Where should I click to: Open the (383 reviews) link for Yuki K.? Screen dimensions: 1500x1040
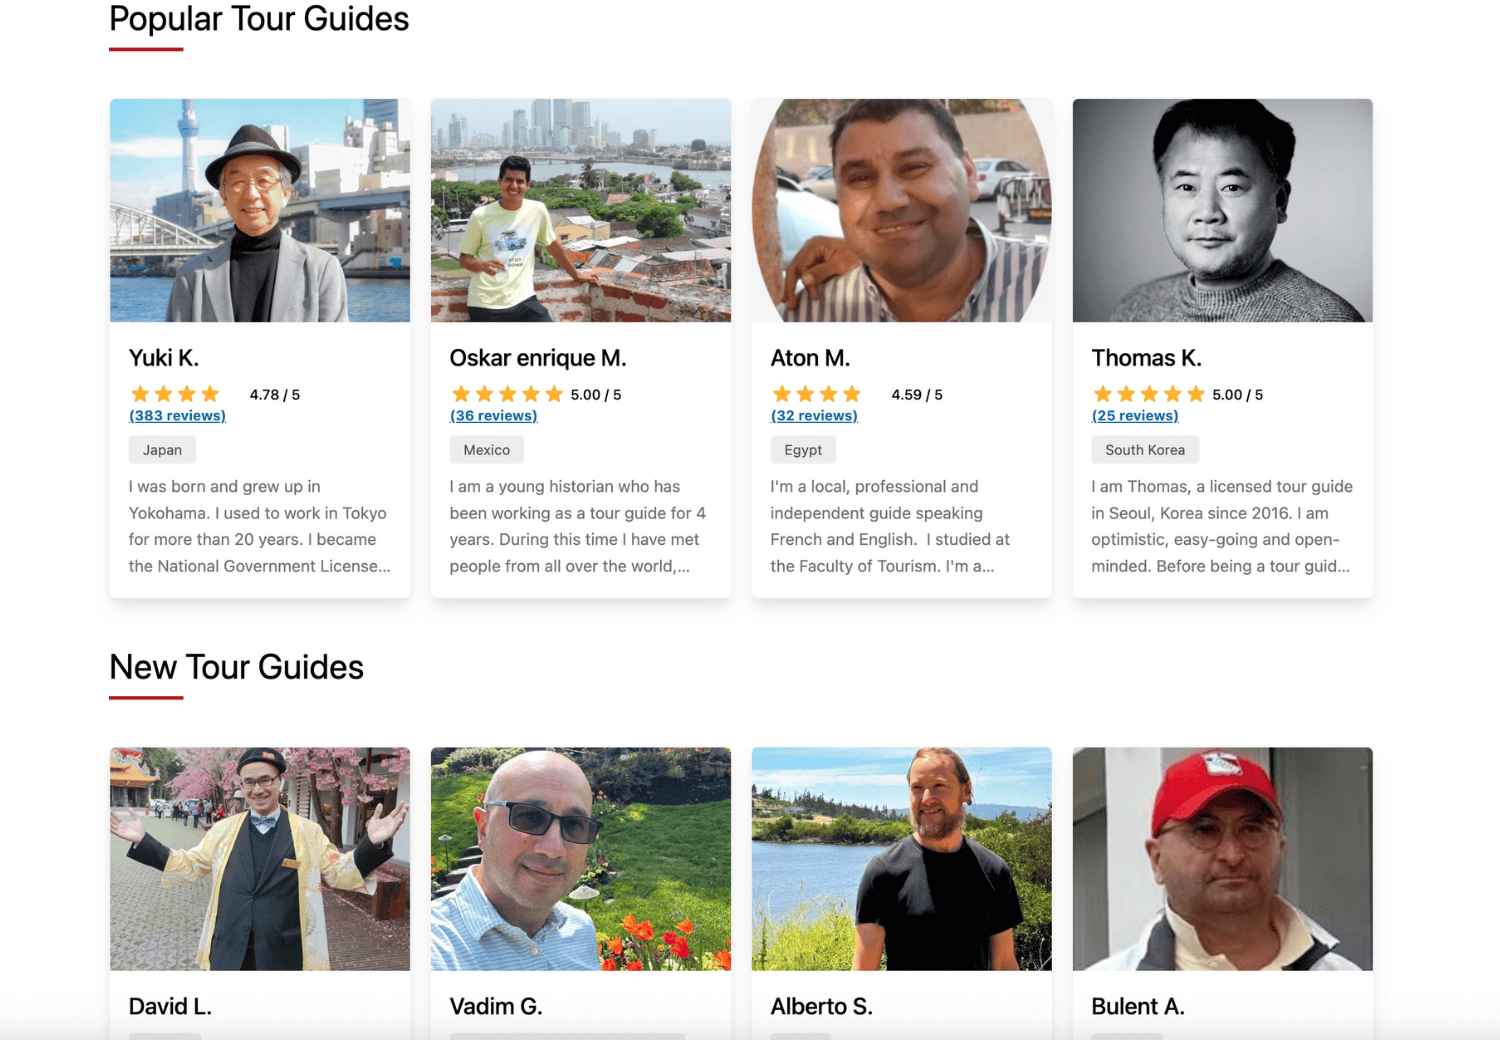coord(177,415)
